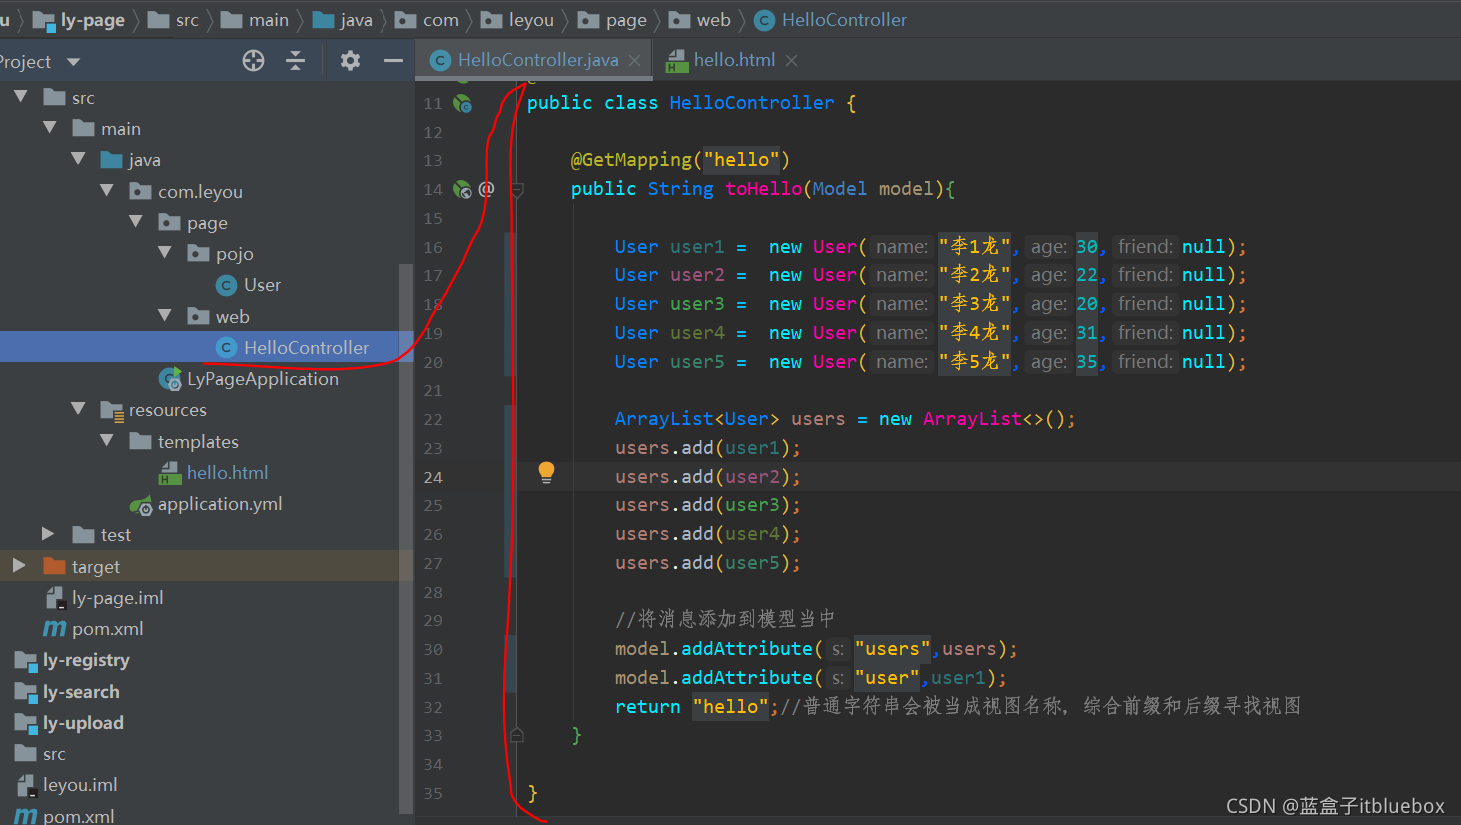1461x825 pixels.
Task: Collapse the pojo package
Action: tap(164, 253)
